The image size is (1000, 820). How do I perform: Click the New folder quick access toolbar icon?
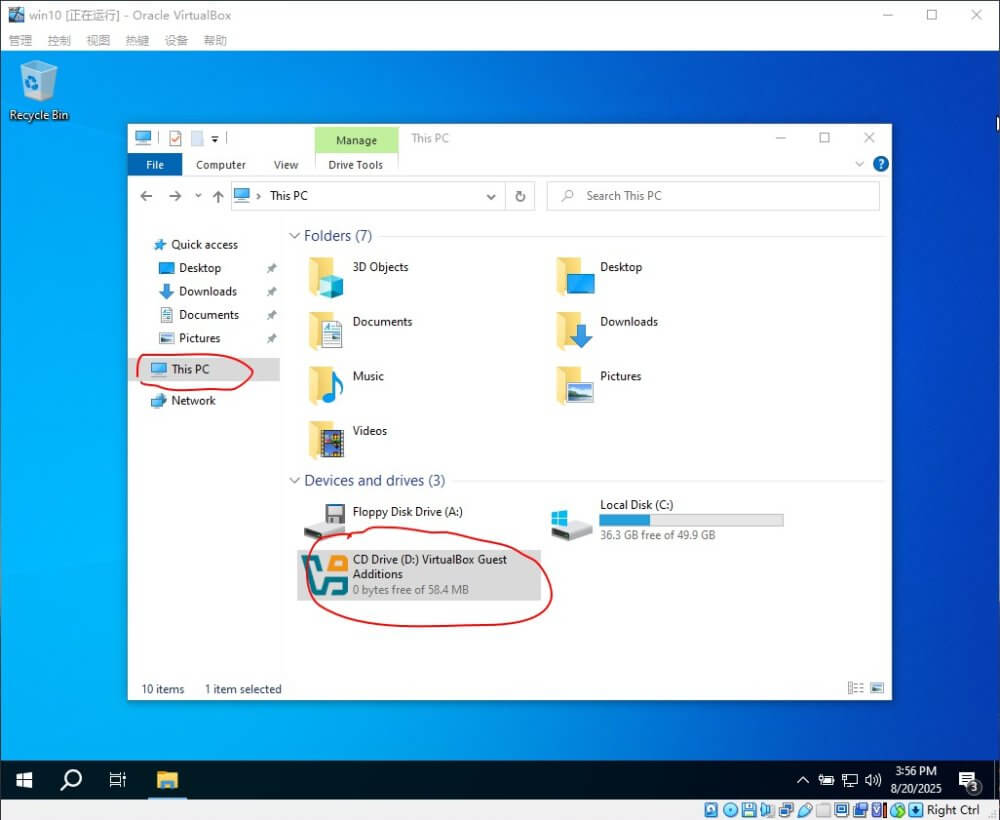click(x=197, y=138)
